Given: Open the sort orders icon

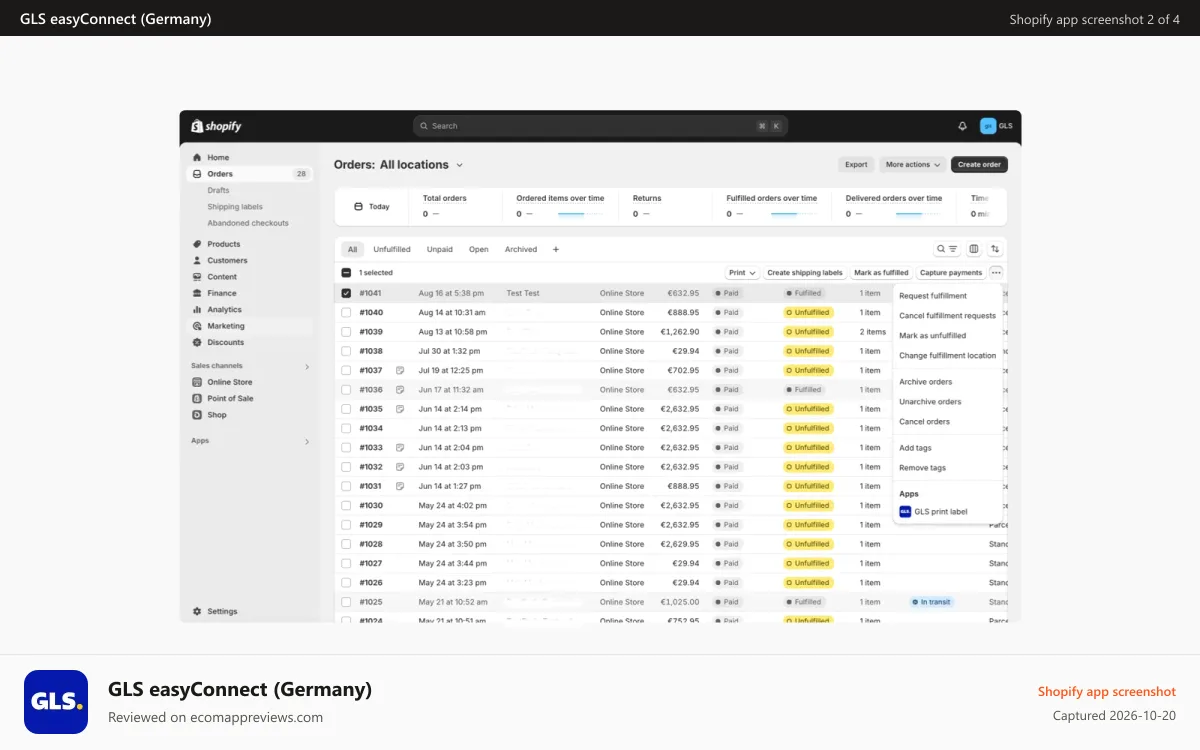Looking at the screenshot, I should [x=995, y=249].
